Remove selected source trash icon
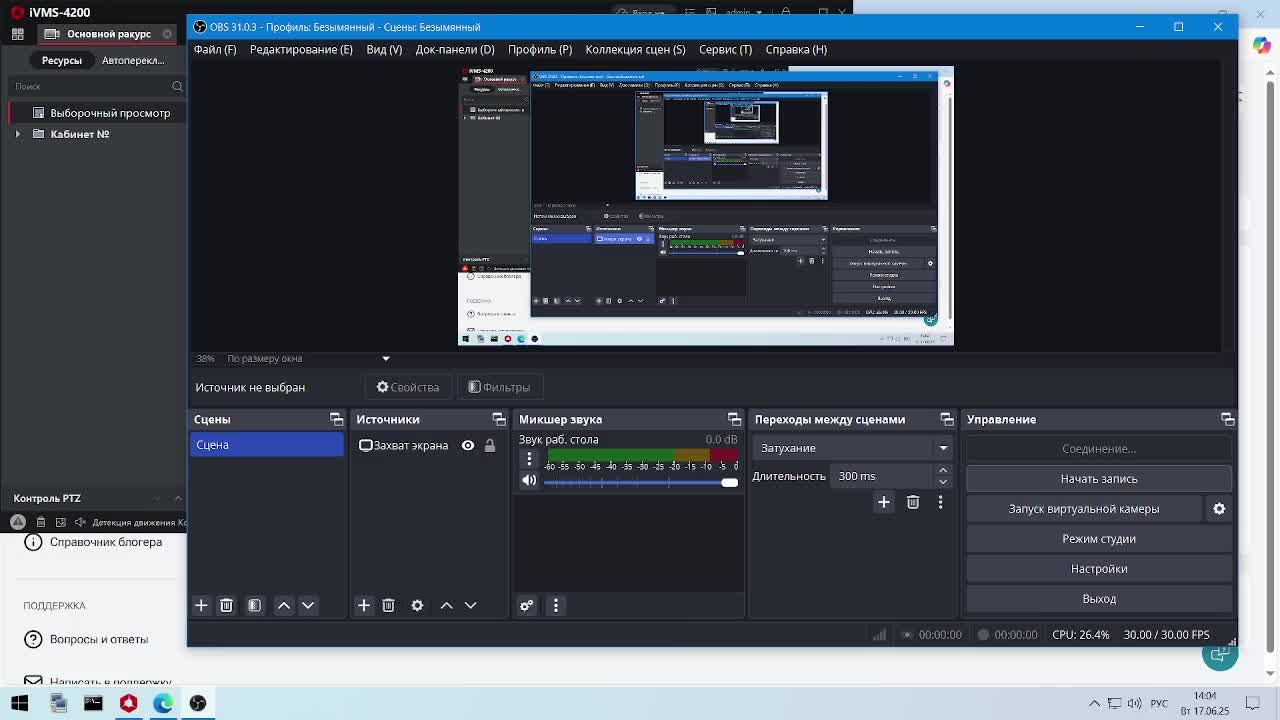The image size is (1280, 720). coord(388,605)
